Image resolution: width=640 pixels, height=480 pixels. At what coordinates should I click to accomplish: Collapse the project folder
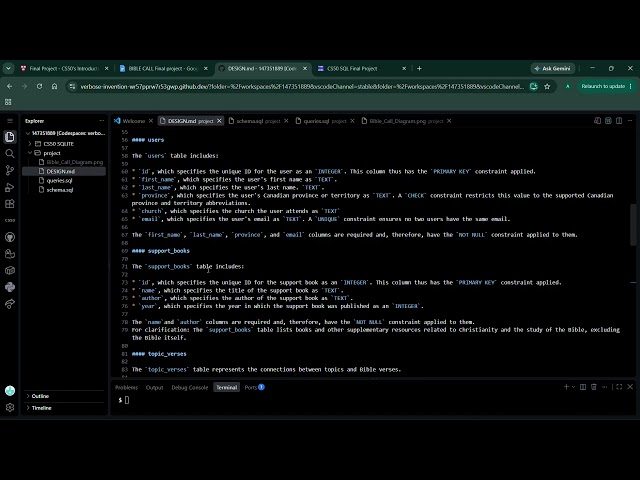pos(52,153)
